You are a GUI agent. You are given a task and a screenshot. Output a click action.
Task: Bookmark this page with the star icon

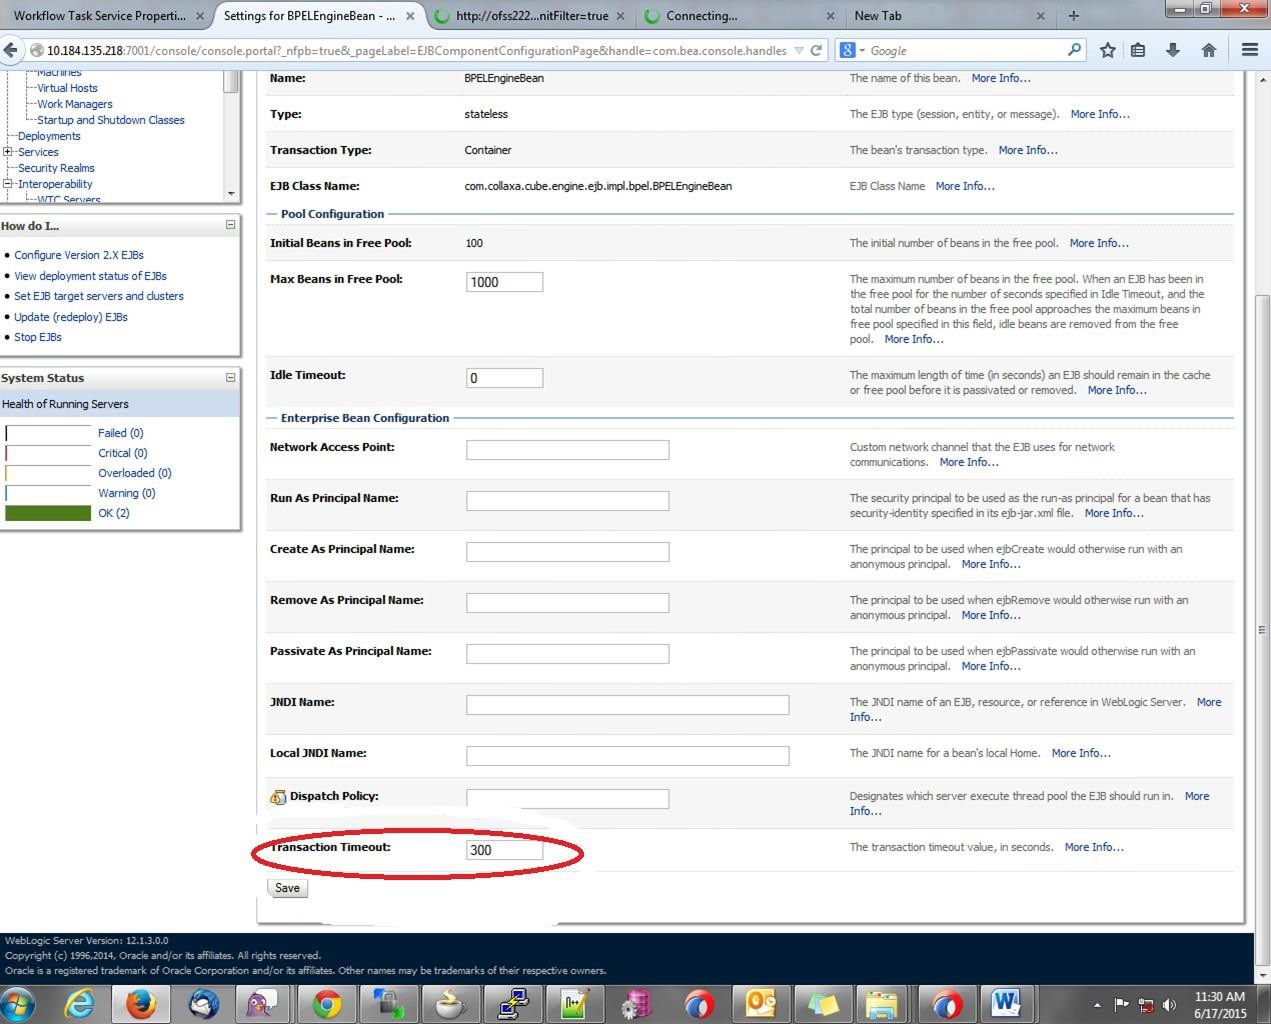1107,50
